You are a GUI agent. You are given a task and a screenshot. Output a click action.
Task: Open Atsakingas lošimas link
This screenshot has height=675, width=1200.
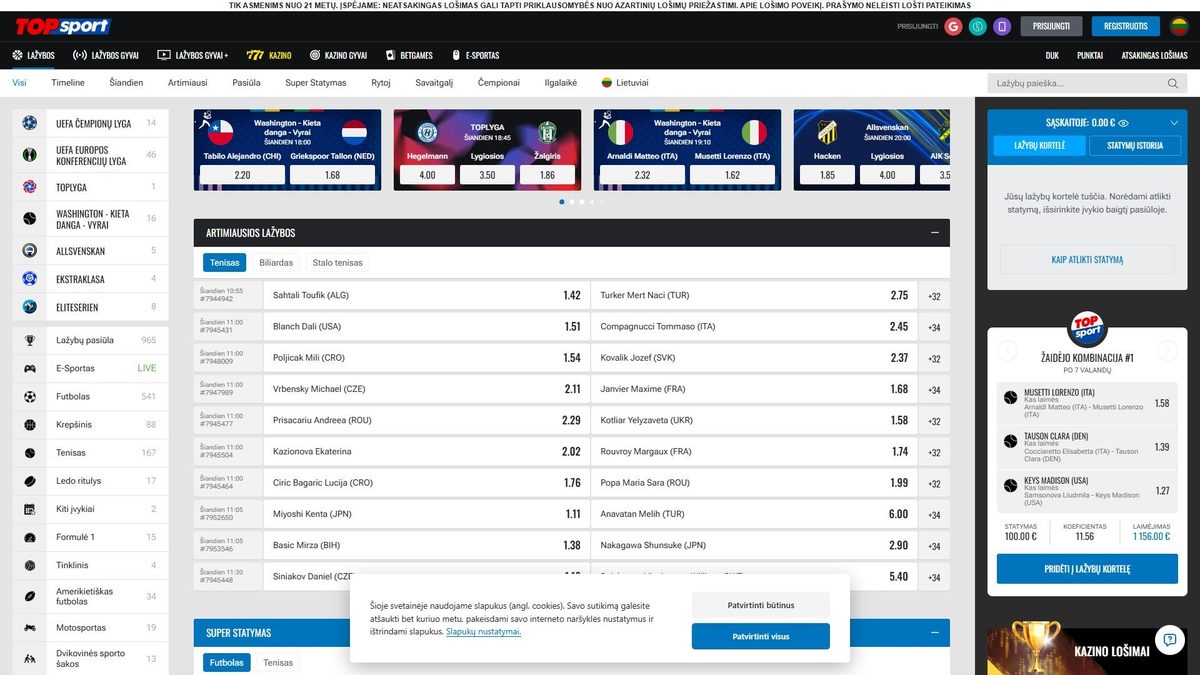(x=1154, y=55)
